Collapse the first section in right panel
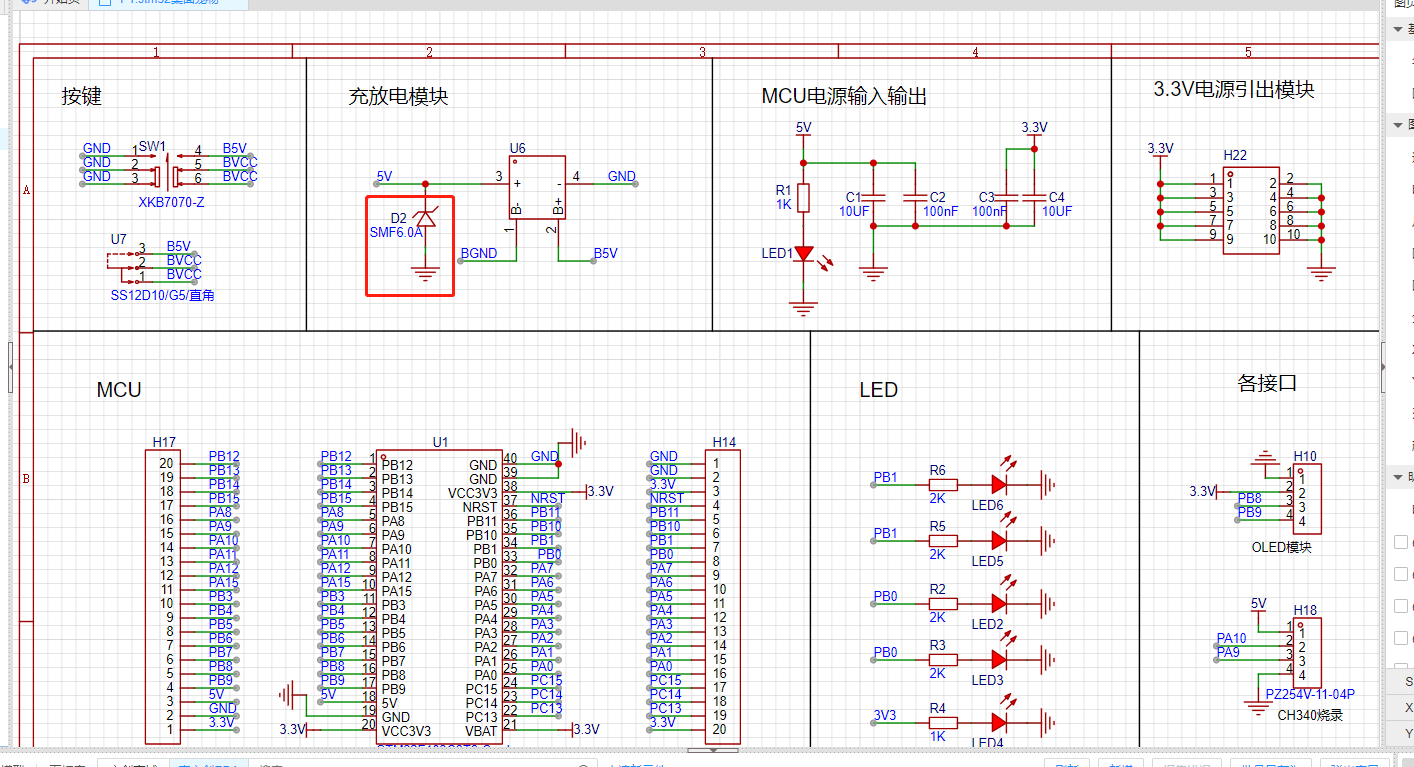This screenshot has height=767, width=1414. (x=1397, y=30)
